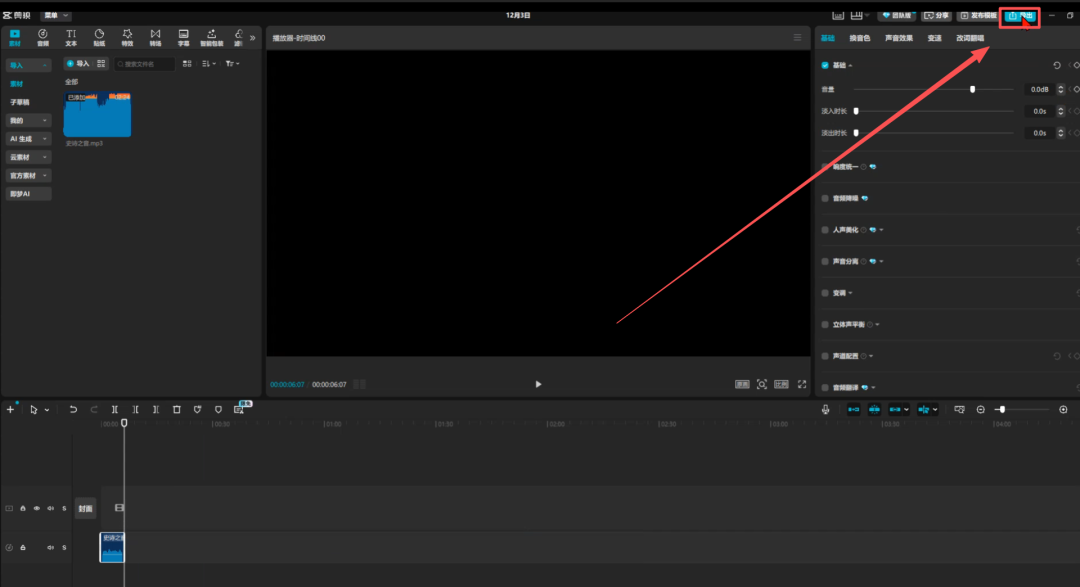This screenshot has width=1080, height=587.
Task: Click the microphone record icon
Action: 826,409
